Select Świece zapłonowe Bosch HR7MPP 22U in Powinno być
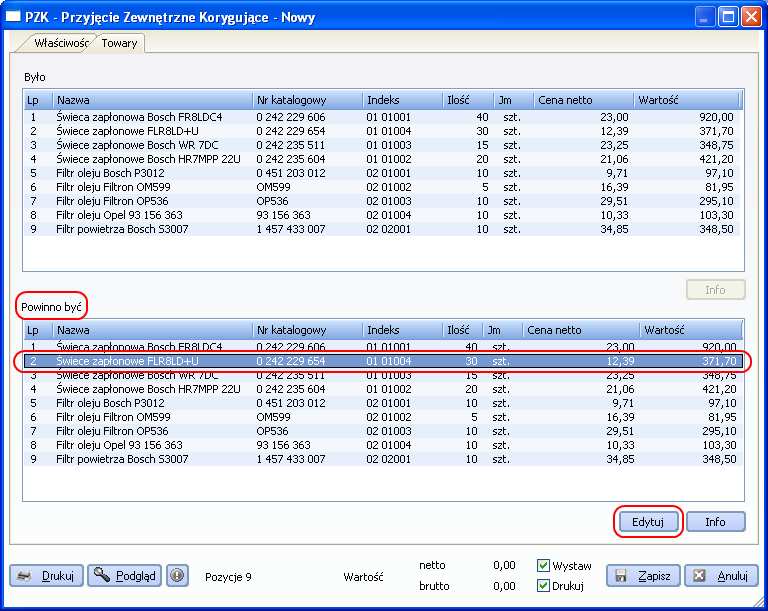The image size is (768, 611). [x=384, y=389]
